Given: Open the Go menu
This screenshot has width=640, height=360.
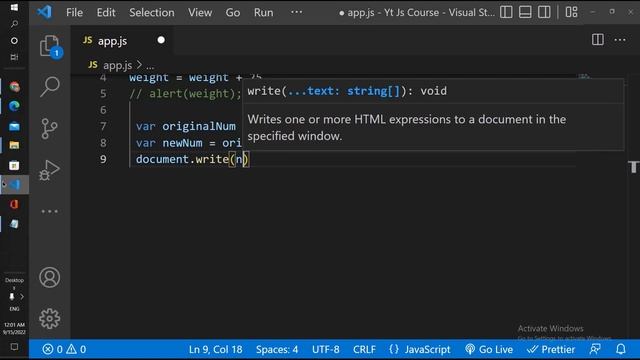Looking at the screenshot, I should click(x=233, y=12).
